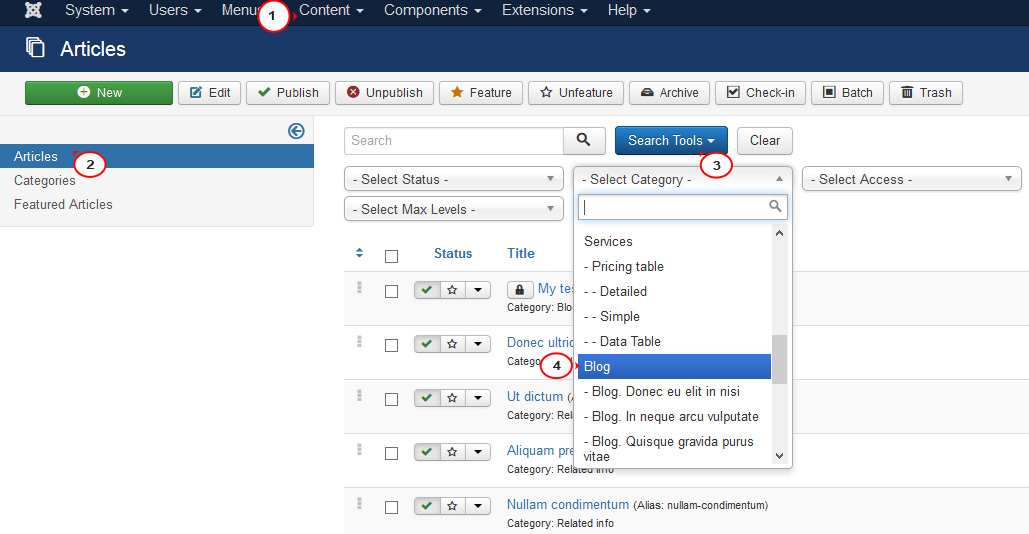
Task: Click the search magnifier button
Action: click(583, 140)
